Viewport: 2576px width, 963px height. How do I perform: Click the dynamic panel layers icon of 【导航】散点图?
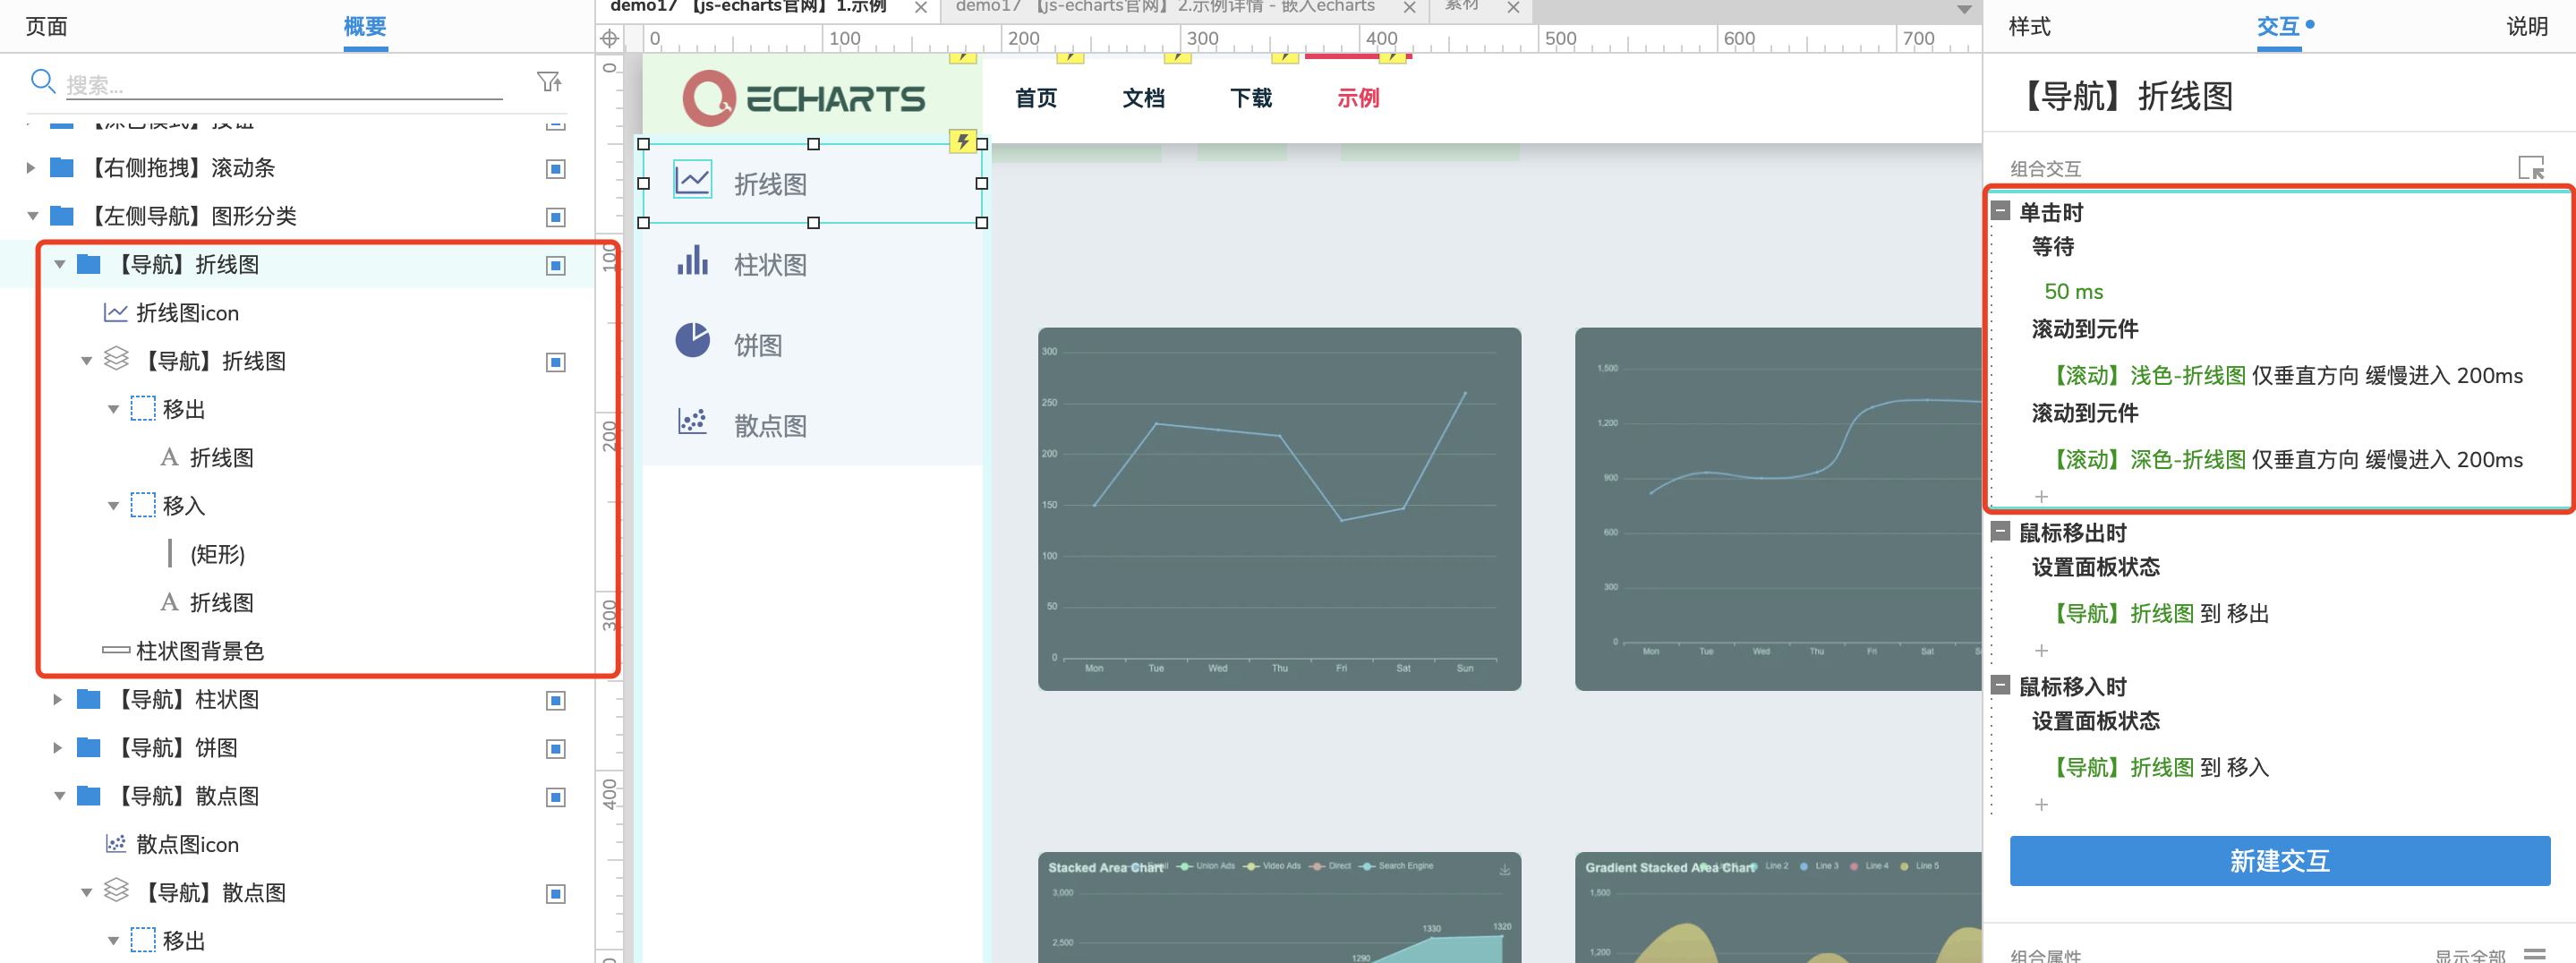click(116, 890)
